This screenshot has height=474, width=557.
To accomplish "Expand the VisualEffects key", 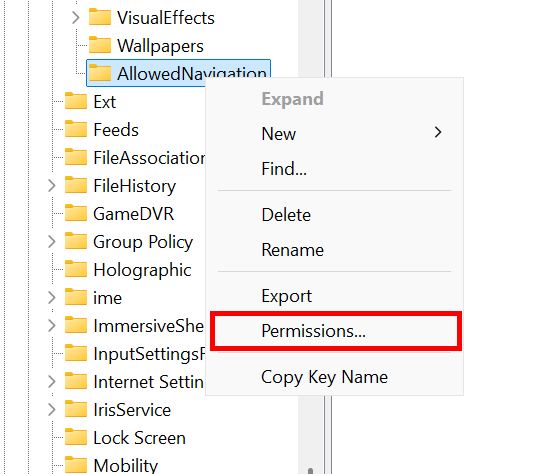I will coord(76,17).
